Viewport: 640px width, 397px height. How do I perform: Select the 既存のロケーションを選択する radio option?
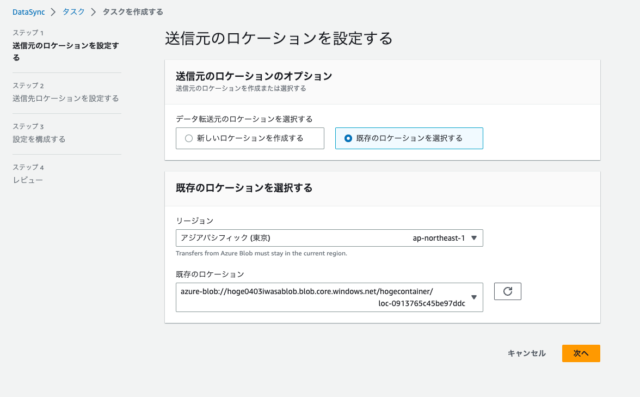click(x=409, y=138)
